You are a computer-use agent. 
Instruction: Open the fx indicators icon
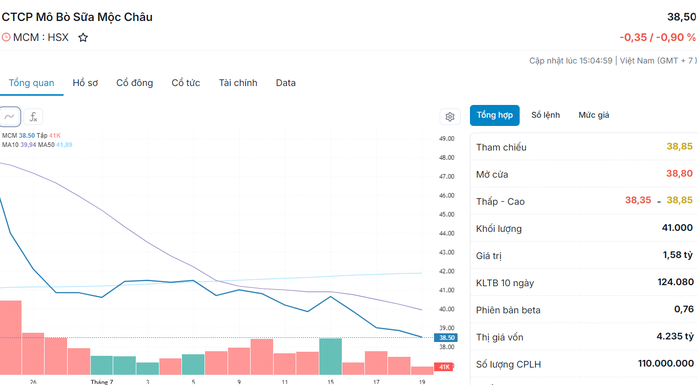[x=33, y=117]
